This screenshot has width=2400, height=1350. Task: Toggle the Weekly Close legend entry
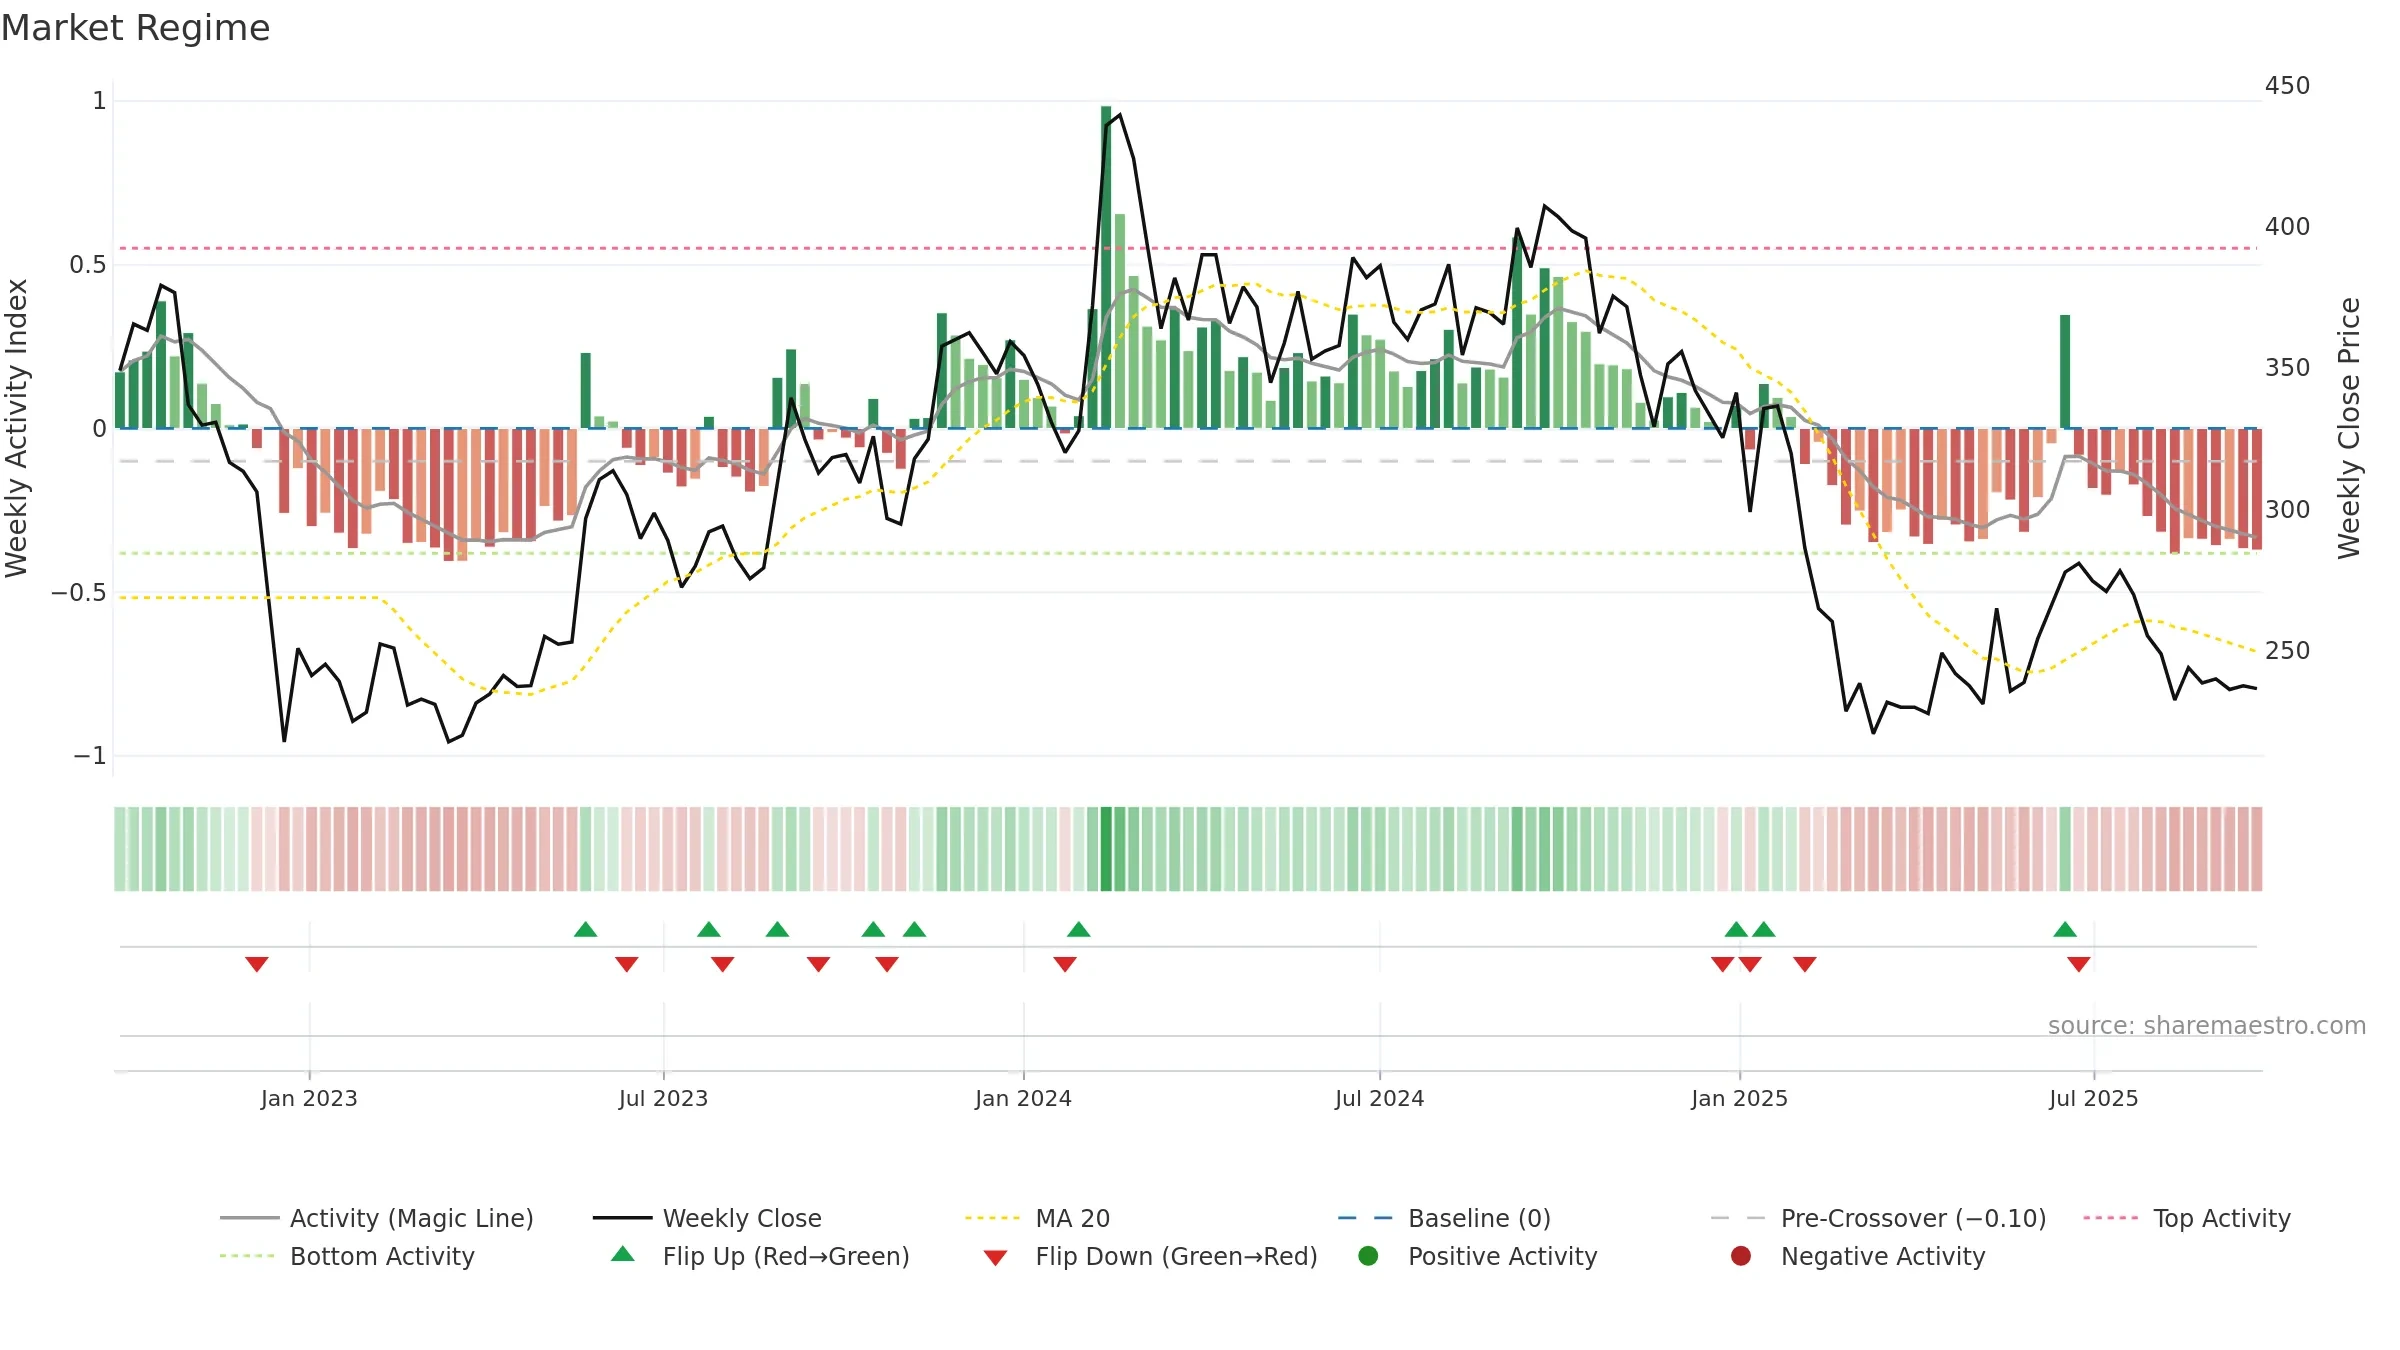tap(707, 1218)
